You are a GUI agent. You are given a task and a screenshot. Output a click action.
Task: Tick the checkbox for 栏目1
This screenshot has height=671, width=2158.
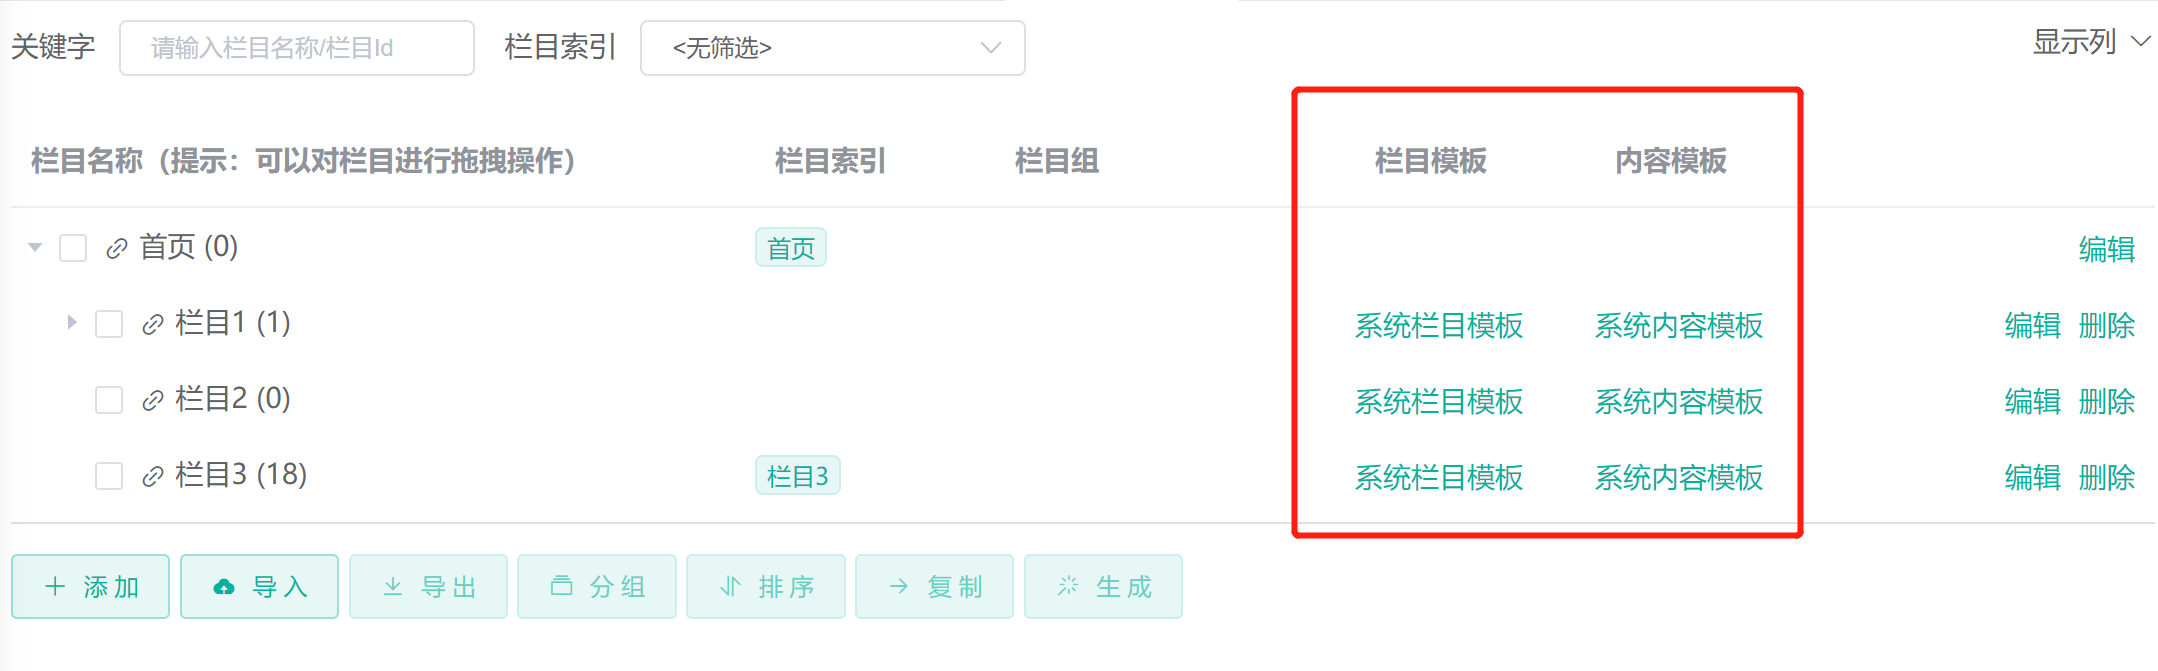tap(109, 324)
